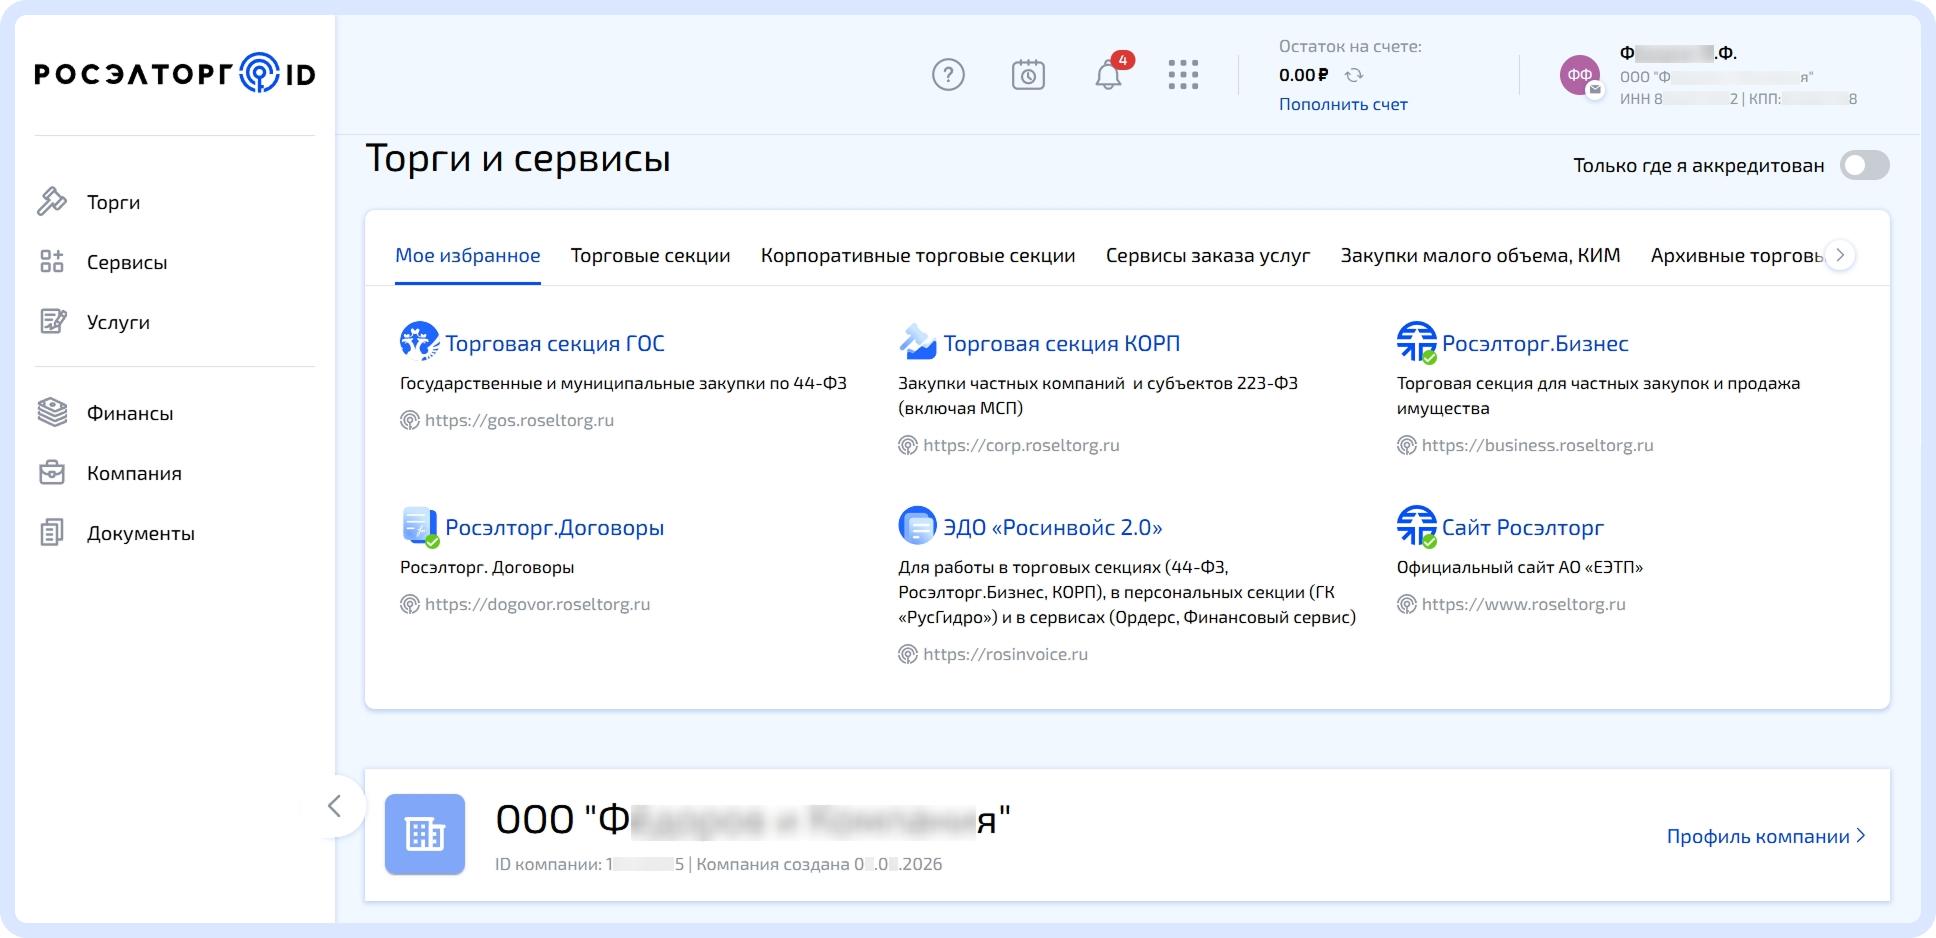The image size is (1936, 938).
Task: Visit https://gos.roseltorg.ru URL
Action: [519, 420]
